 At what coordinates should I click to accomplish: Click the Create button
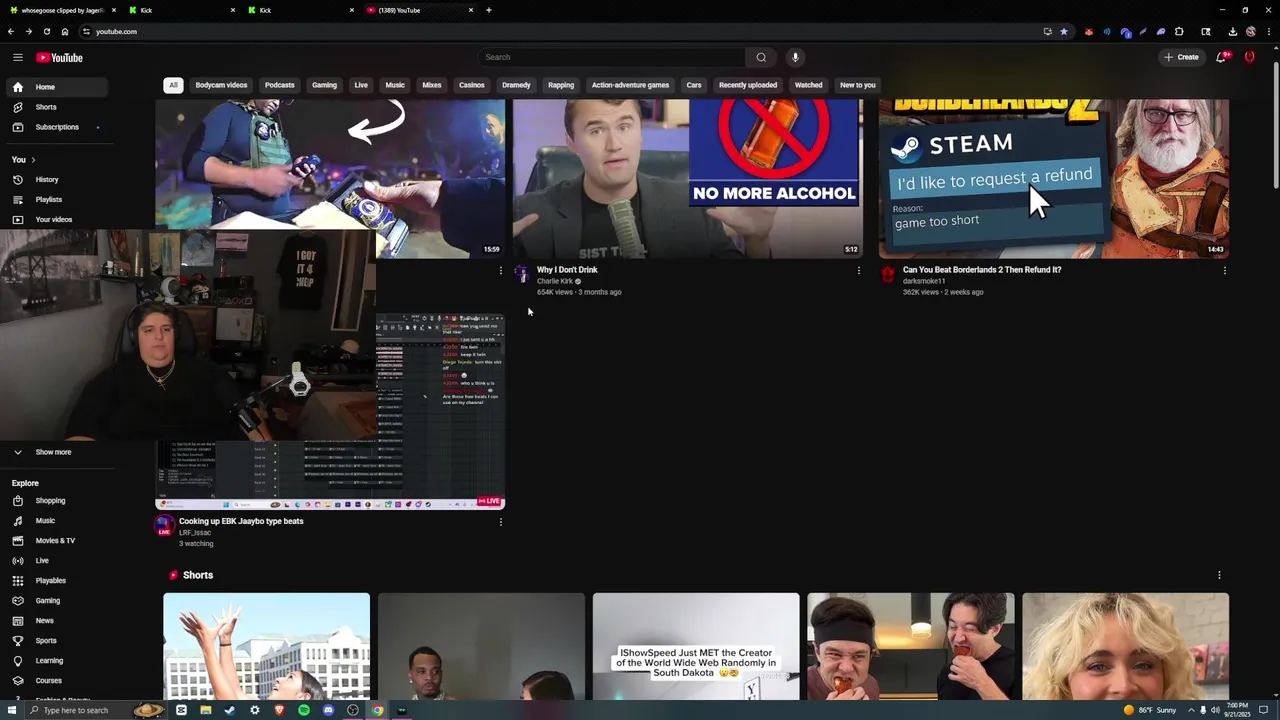(1181, 57)
